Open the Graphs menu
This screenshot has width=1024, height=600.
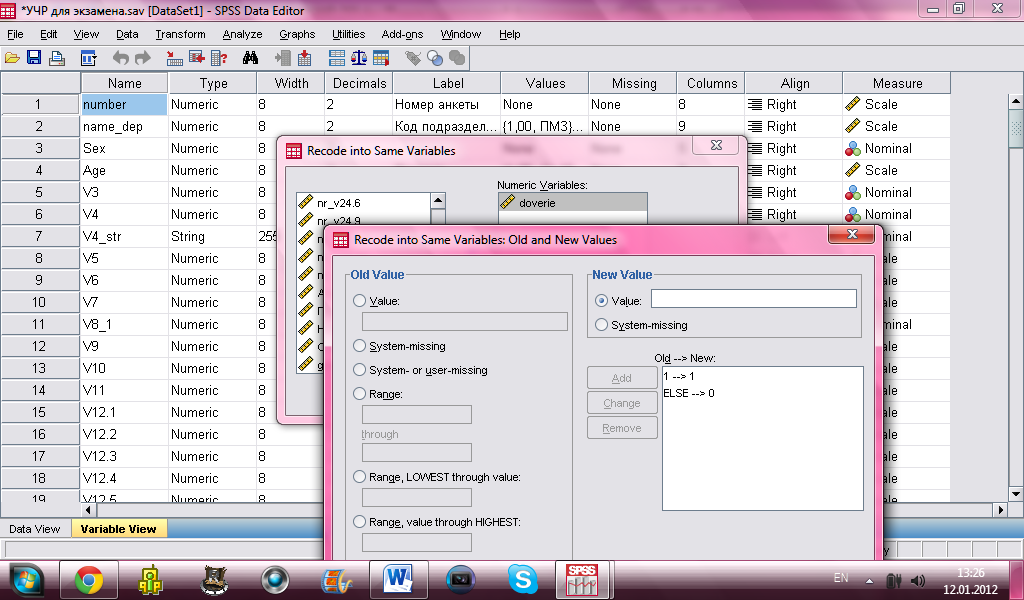point(297,35)
